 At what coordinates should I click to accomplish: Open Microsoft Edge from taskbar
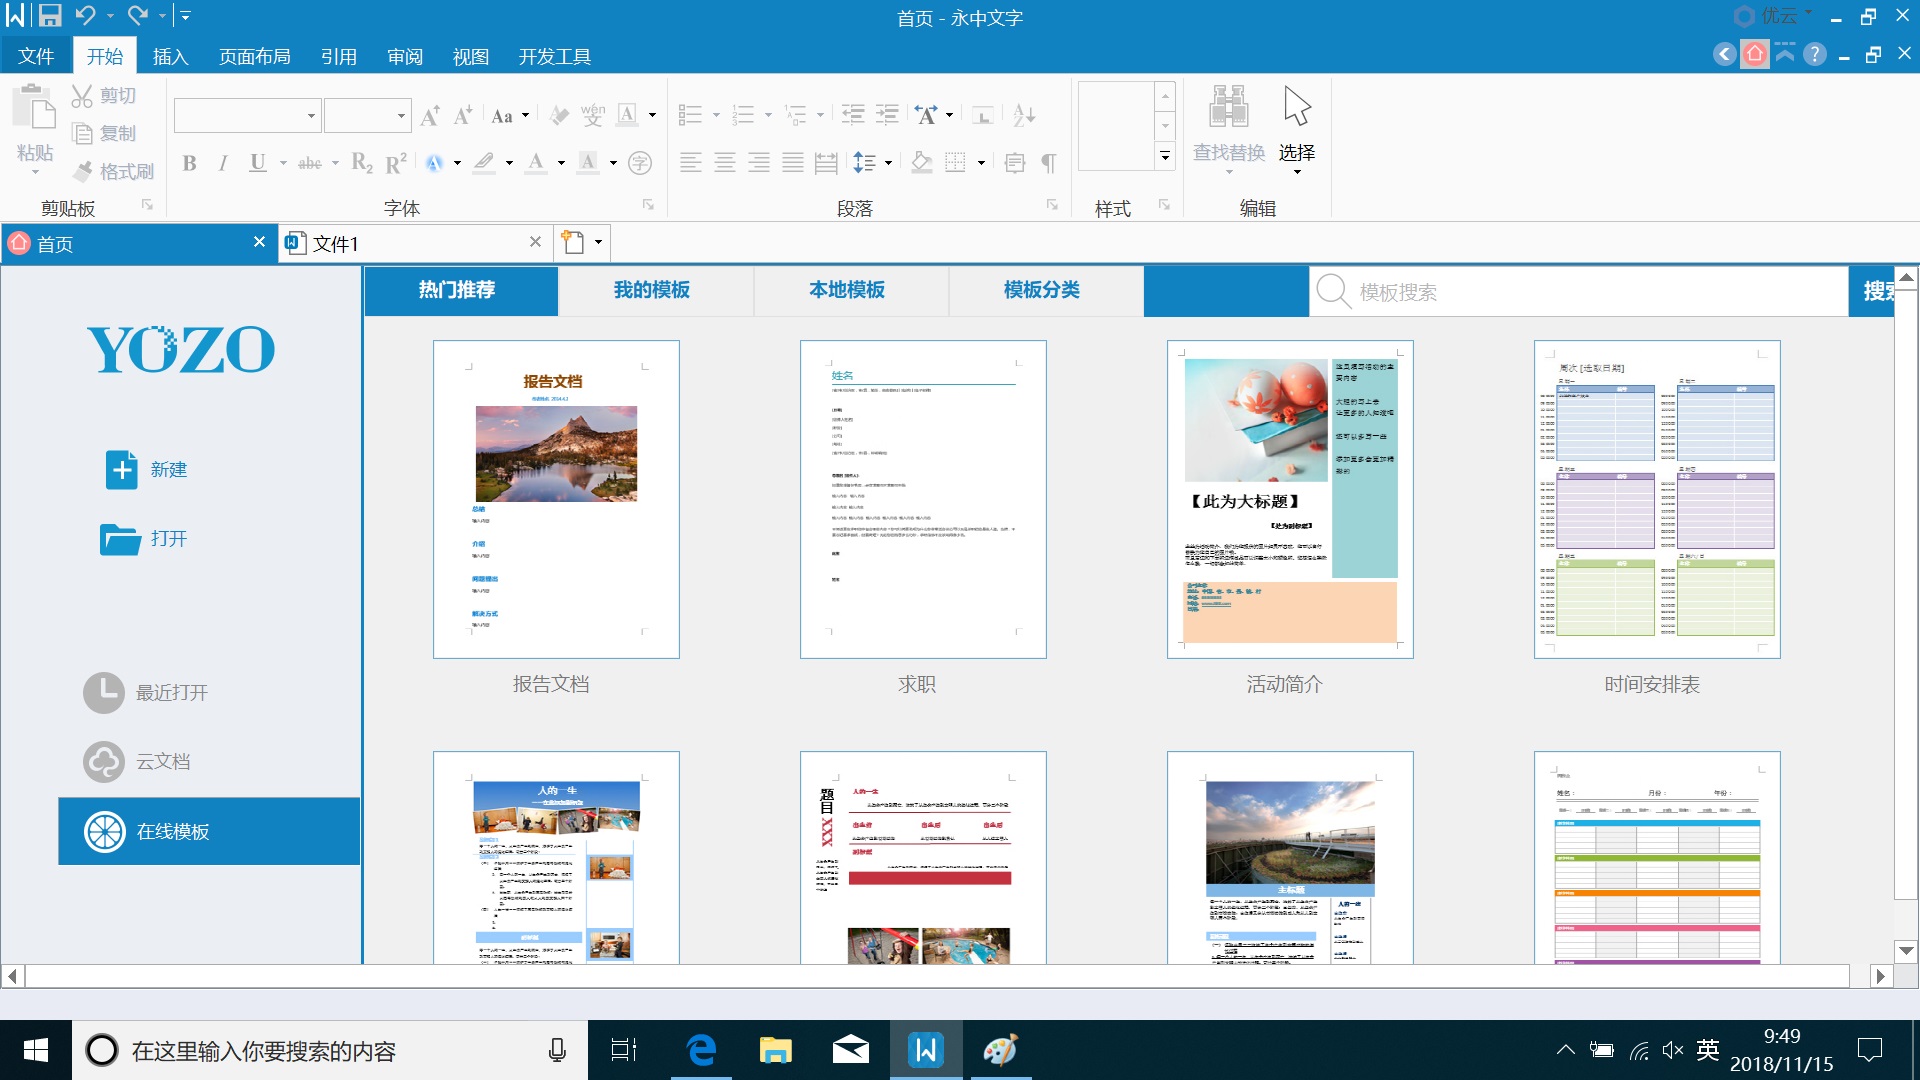pyautogui.click(x=702, y=1050)
